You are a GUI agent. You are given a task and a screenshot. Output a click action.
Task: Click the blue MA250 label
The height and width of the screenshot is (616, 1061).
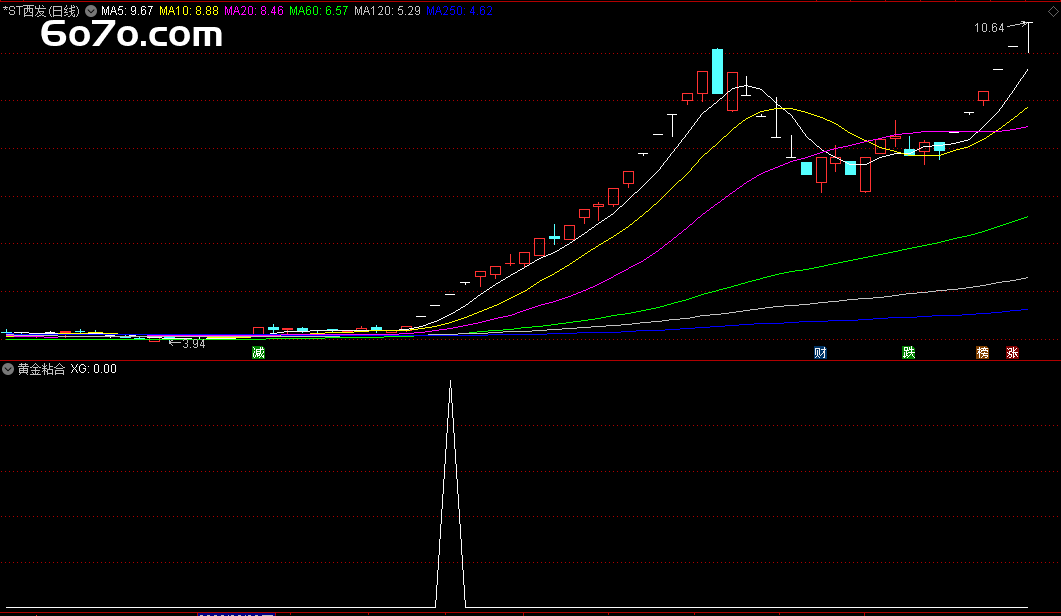pyautogui.click(x=459, y=11)
